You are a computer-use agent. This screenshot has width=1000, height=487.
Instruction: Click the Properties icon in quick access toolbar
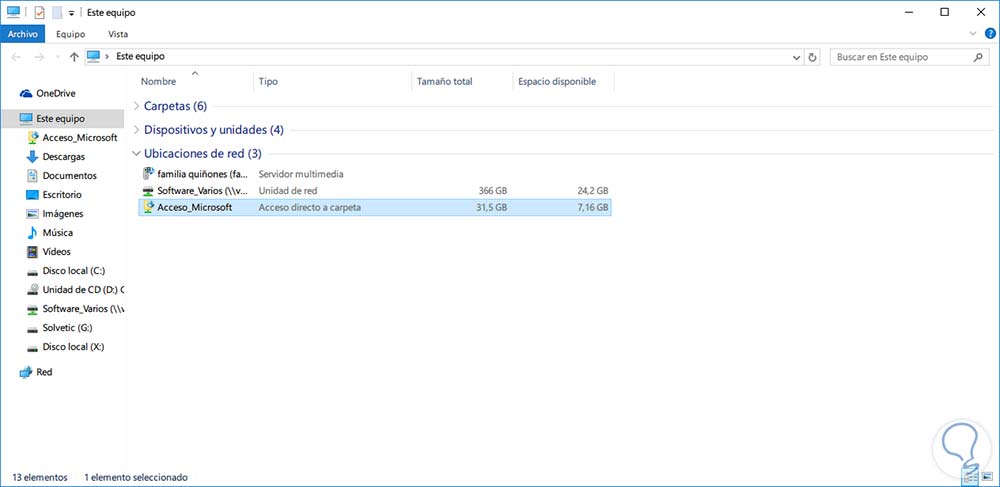(40, 12)
